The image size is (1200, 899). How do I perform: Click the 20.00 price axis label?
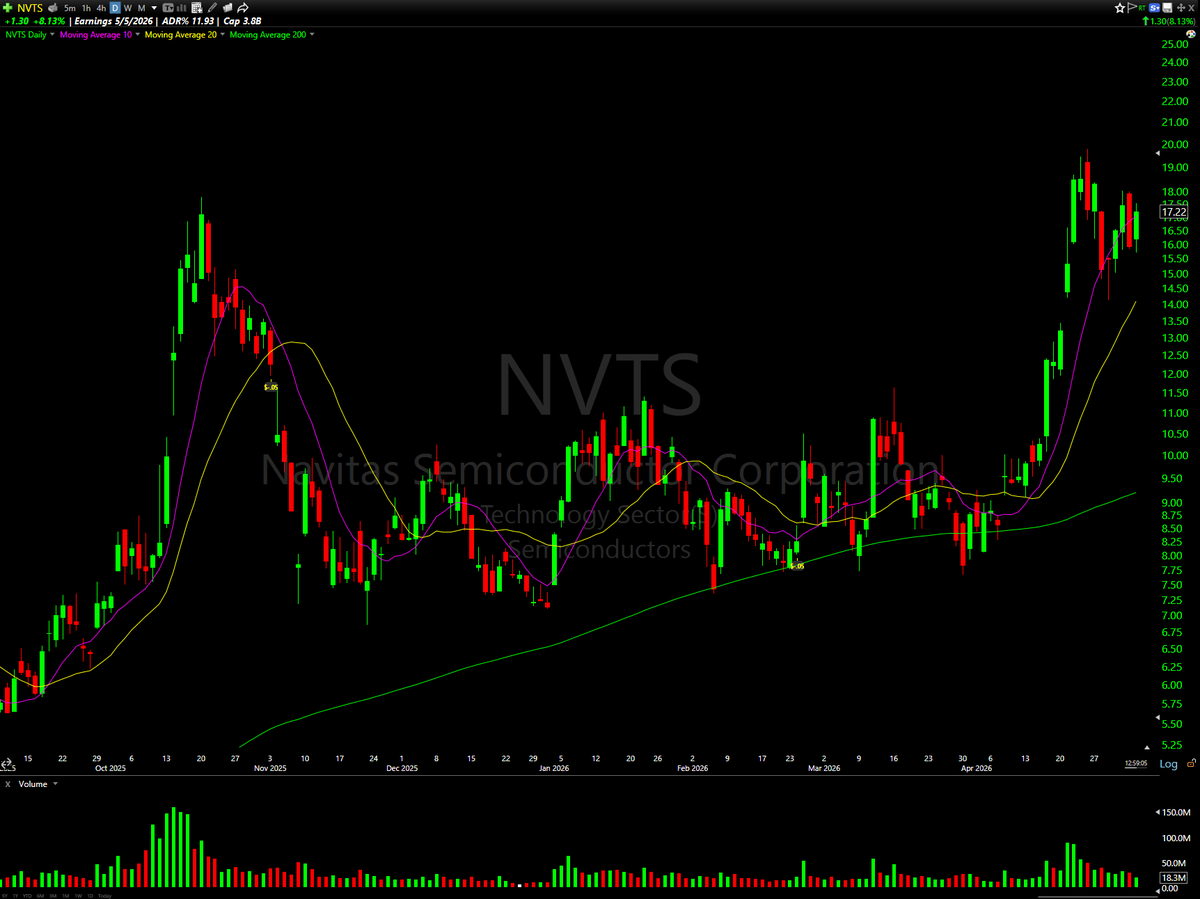1173,144
